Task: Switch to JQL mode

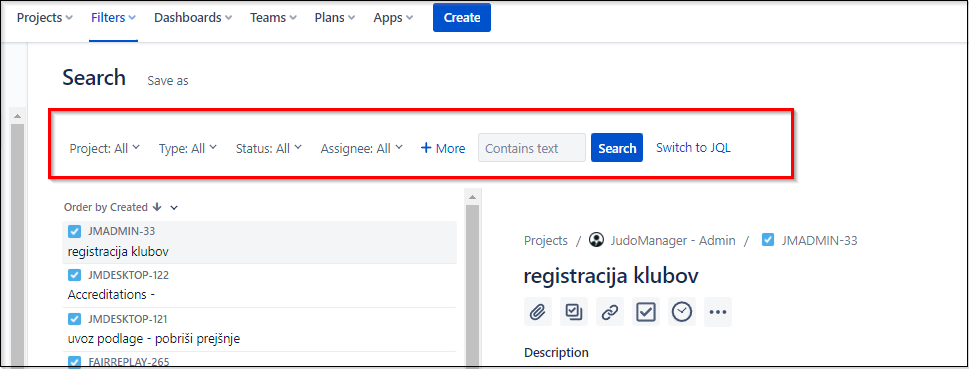Action: coord(693,148)
